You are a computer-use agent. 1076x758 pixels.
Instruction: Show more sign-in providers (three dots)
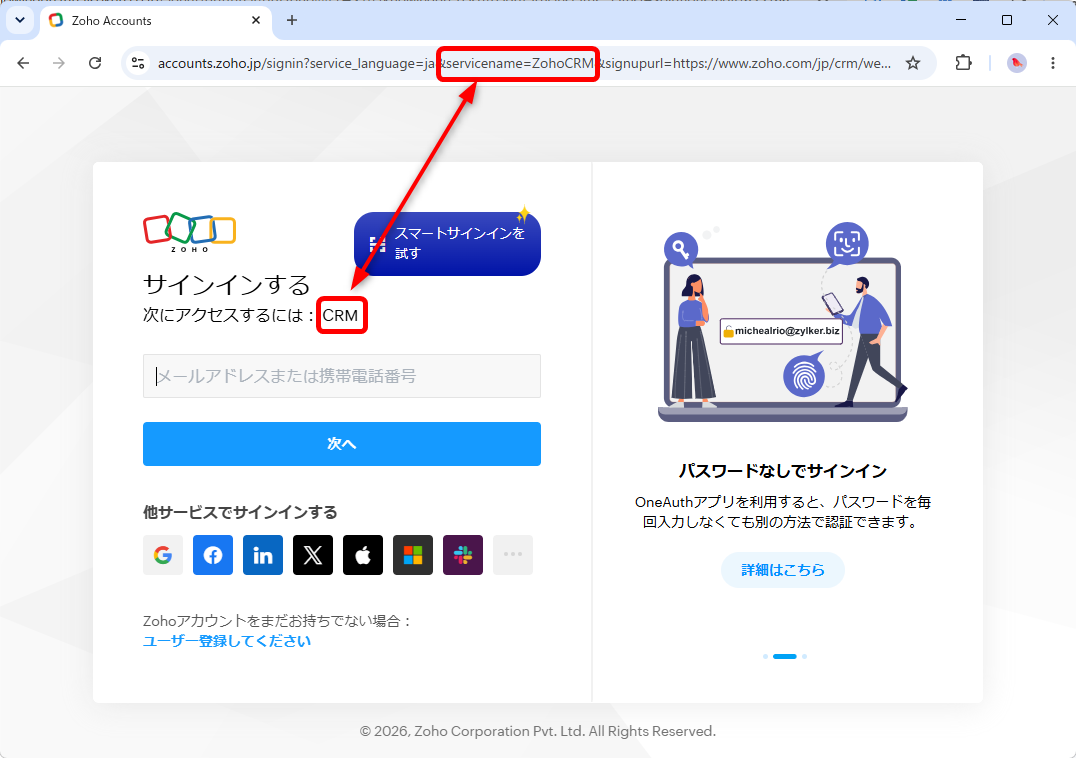pos(513,555)
